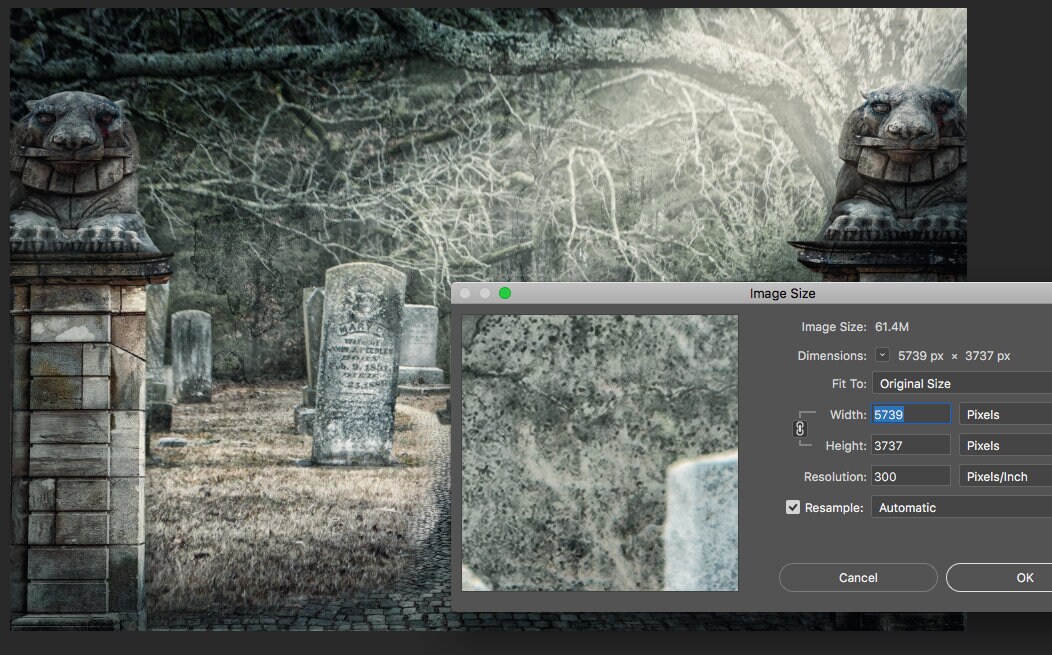The image size is (1052, 655).
Task: Open the Height units Pixels dropdown
Action: (x=1004, y=444)
